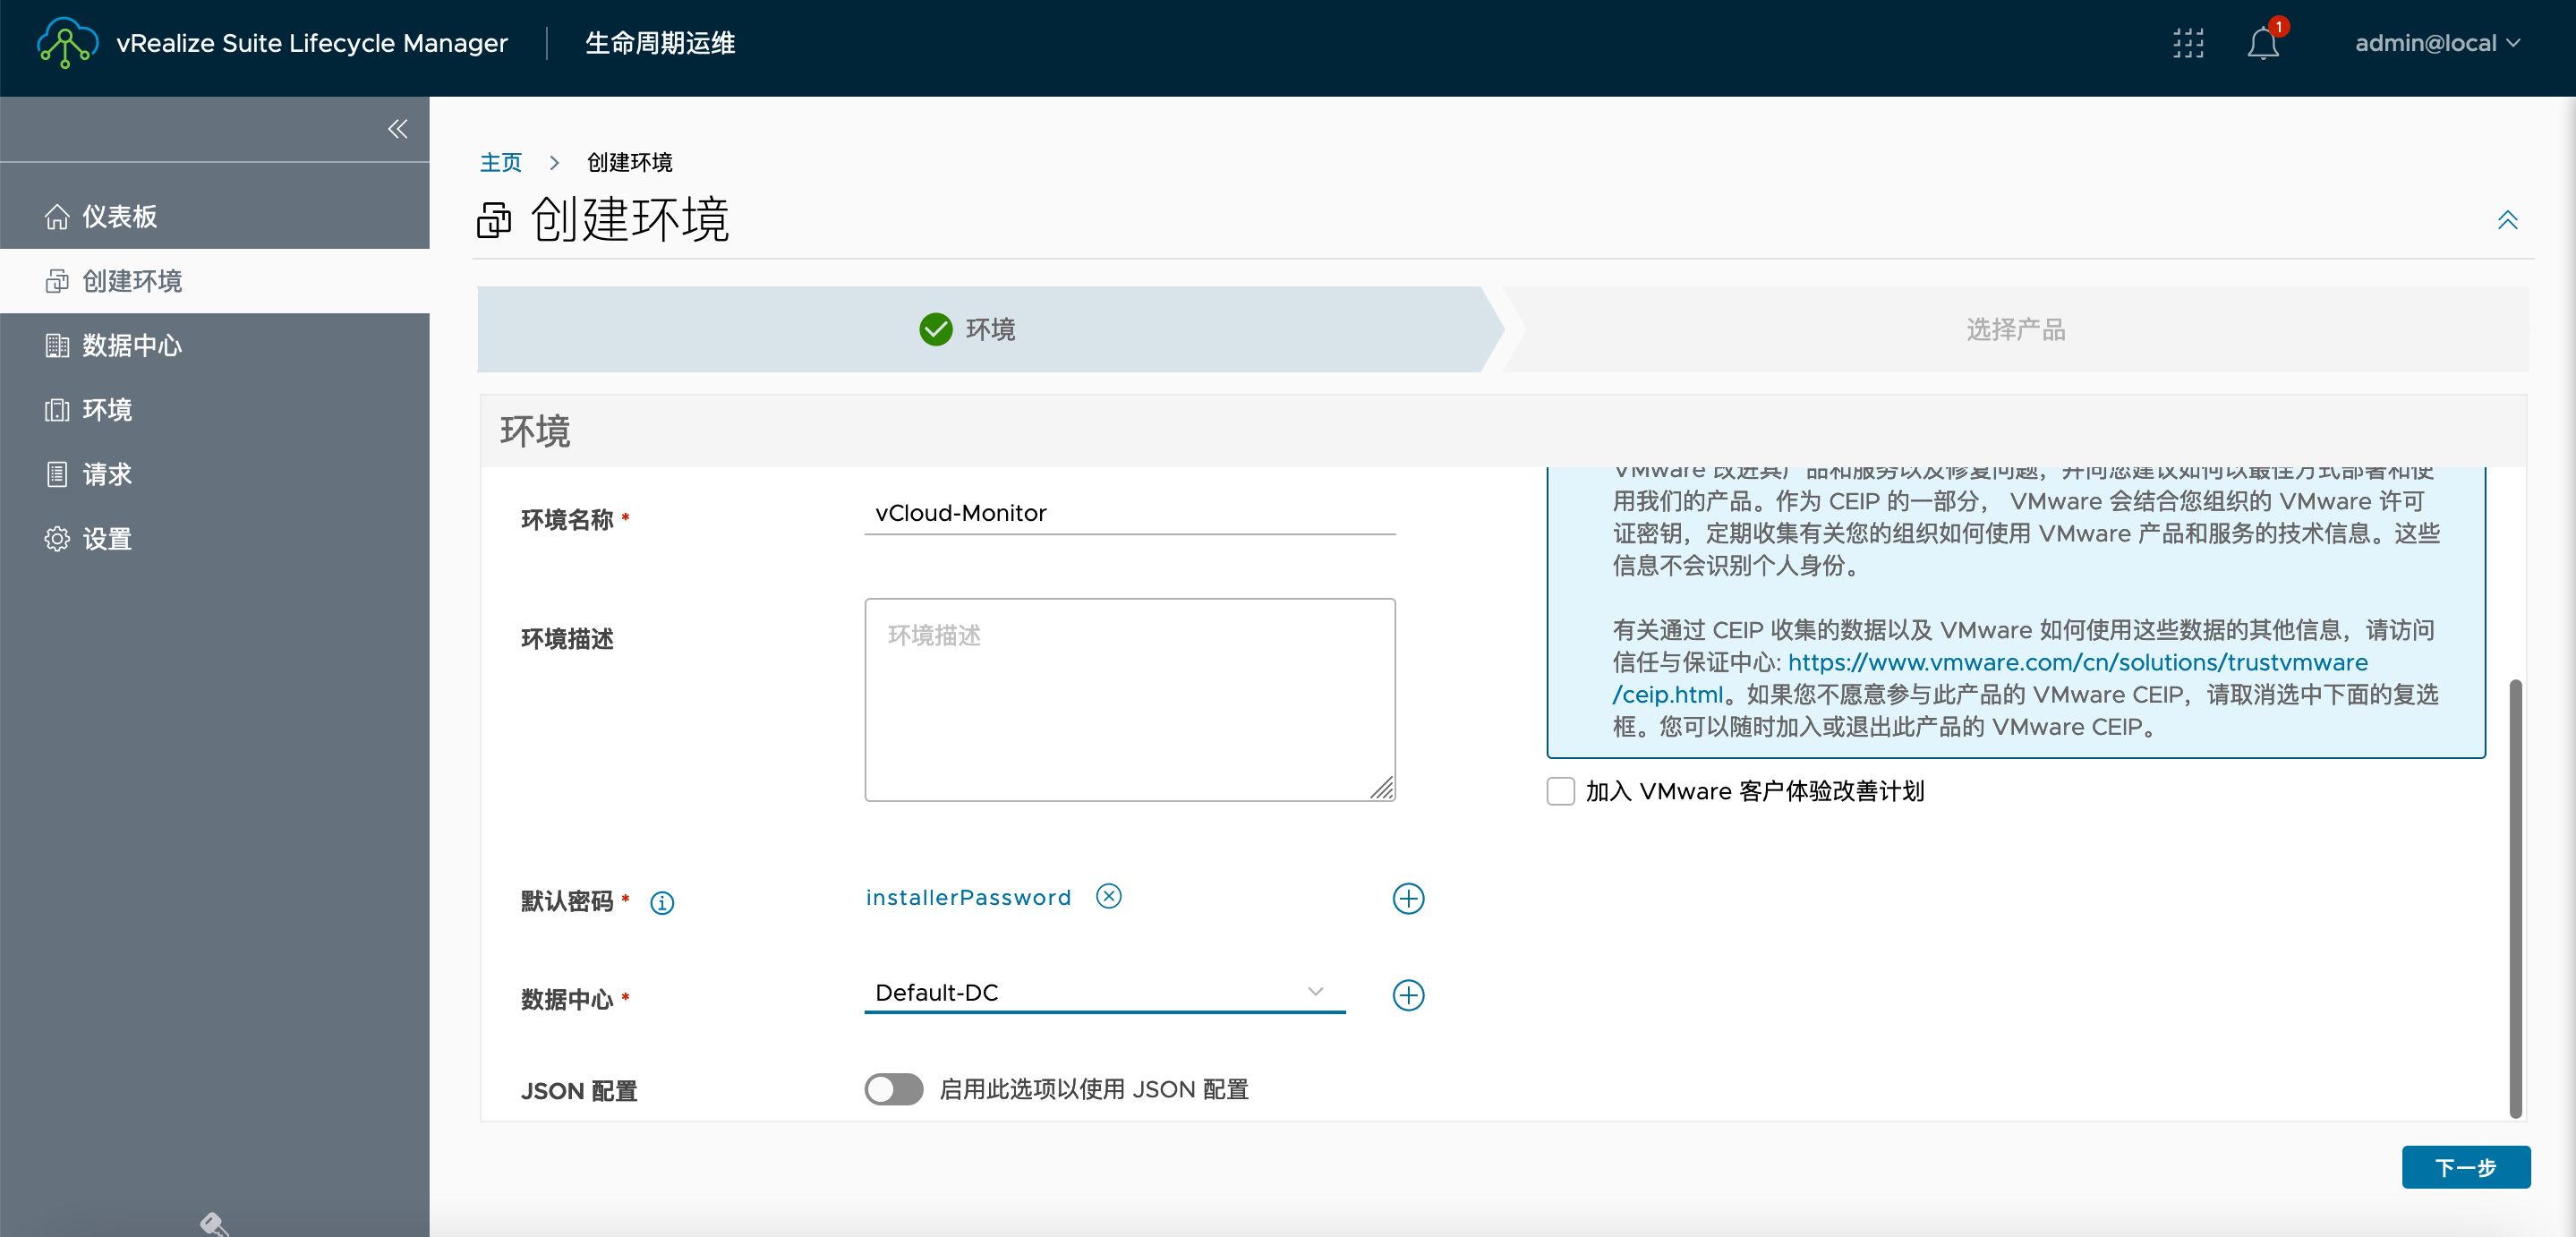Screen dimensions: 2576x1237
Task: Select the 选择产品 wizard step
Action: (2015, 329)
